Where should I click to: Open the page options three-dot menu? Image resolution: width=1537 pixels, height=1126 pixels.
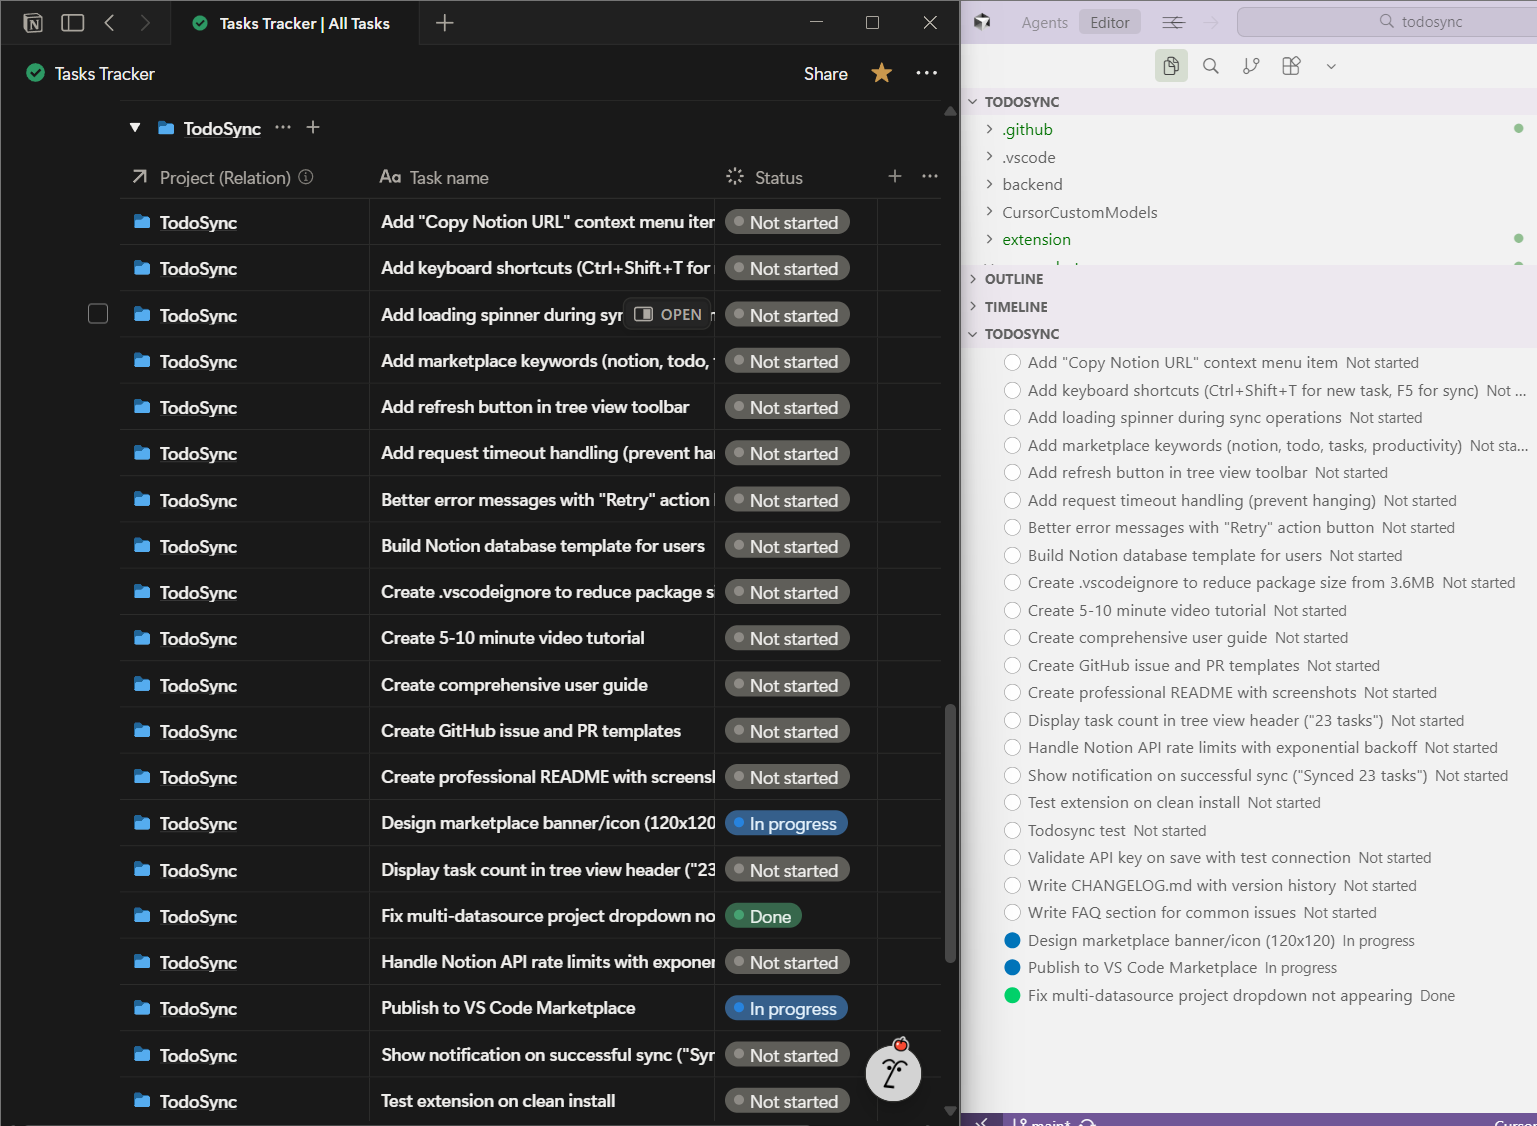click(x=927, y=73)
